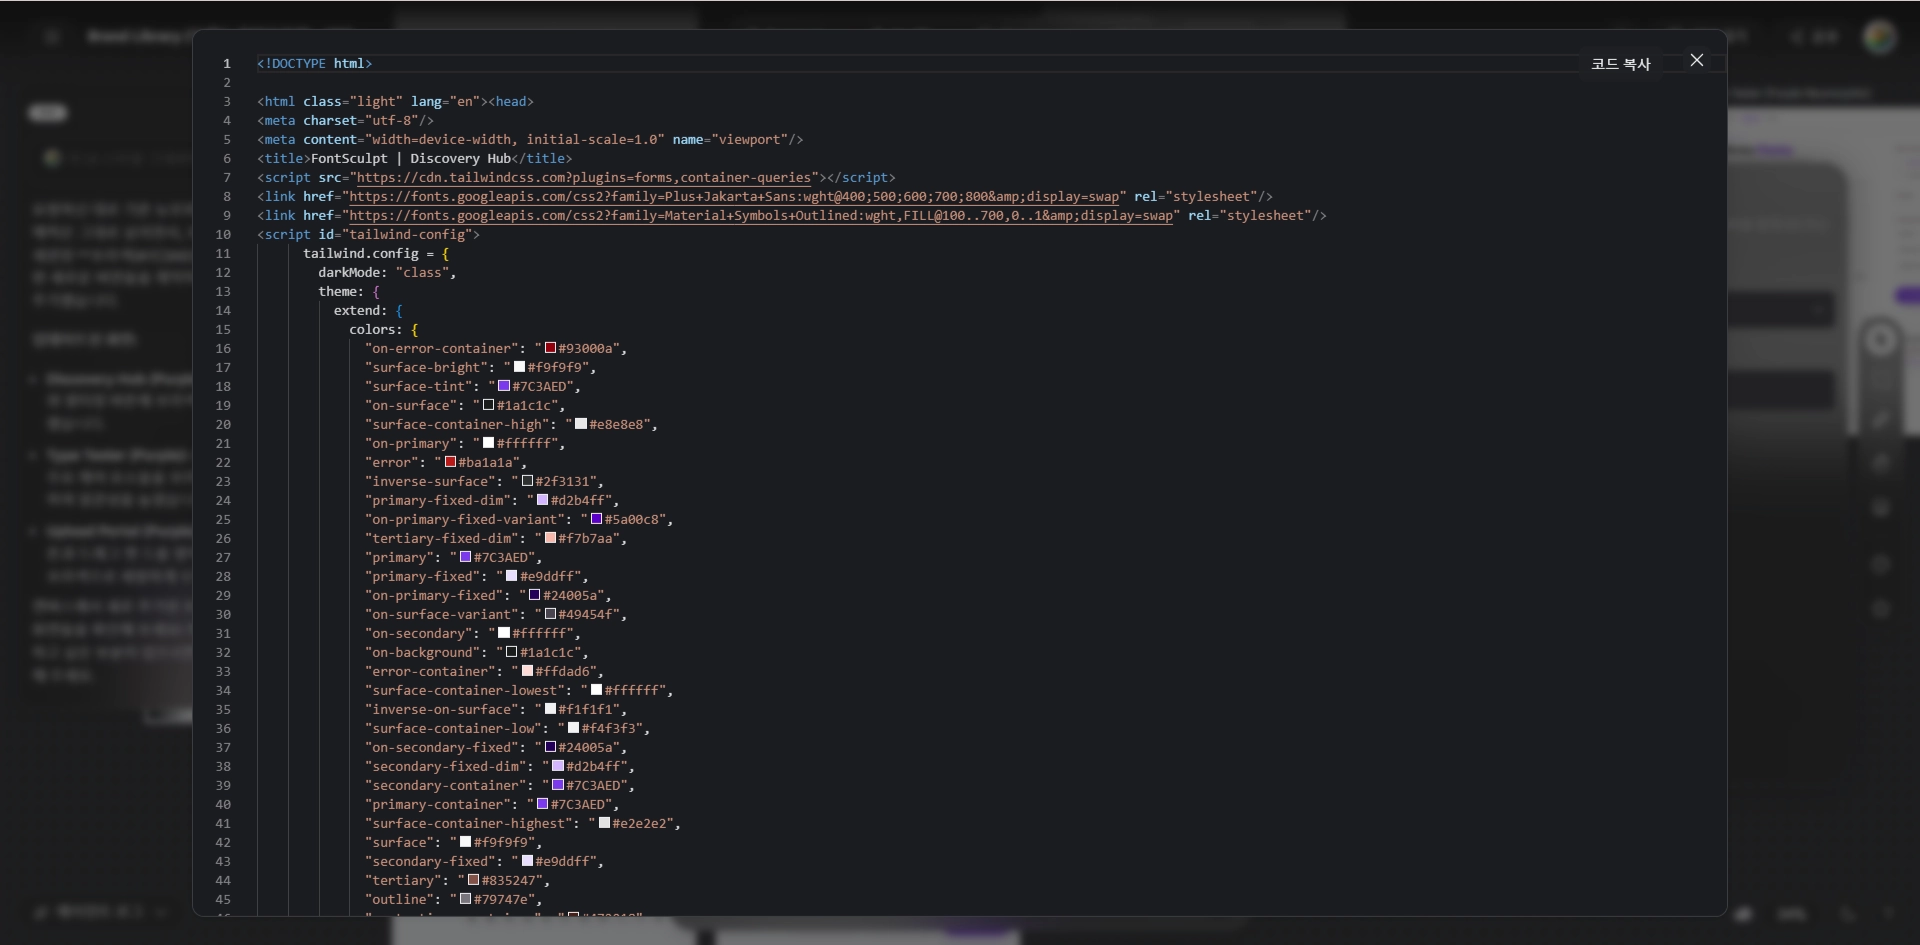Open the Plus Jakarta Sans Google Fonts link

[x=733, y=197]
